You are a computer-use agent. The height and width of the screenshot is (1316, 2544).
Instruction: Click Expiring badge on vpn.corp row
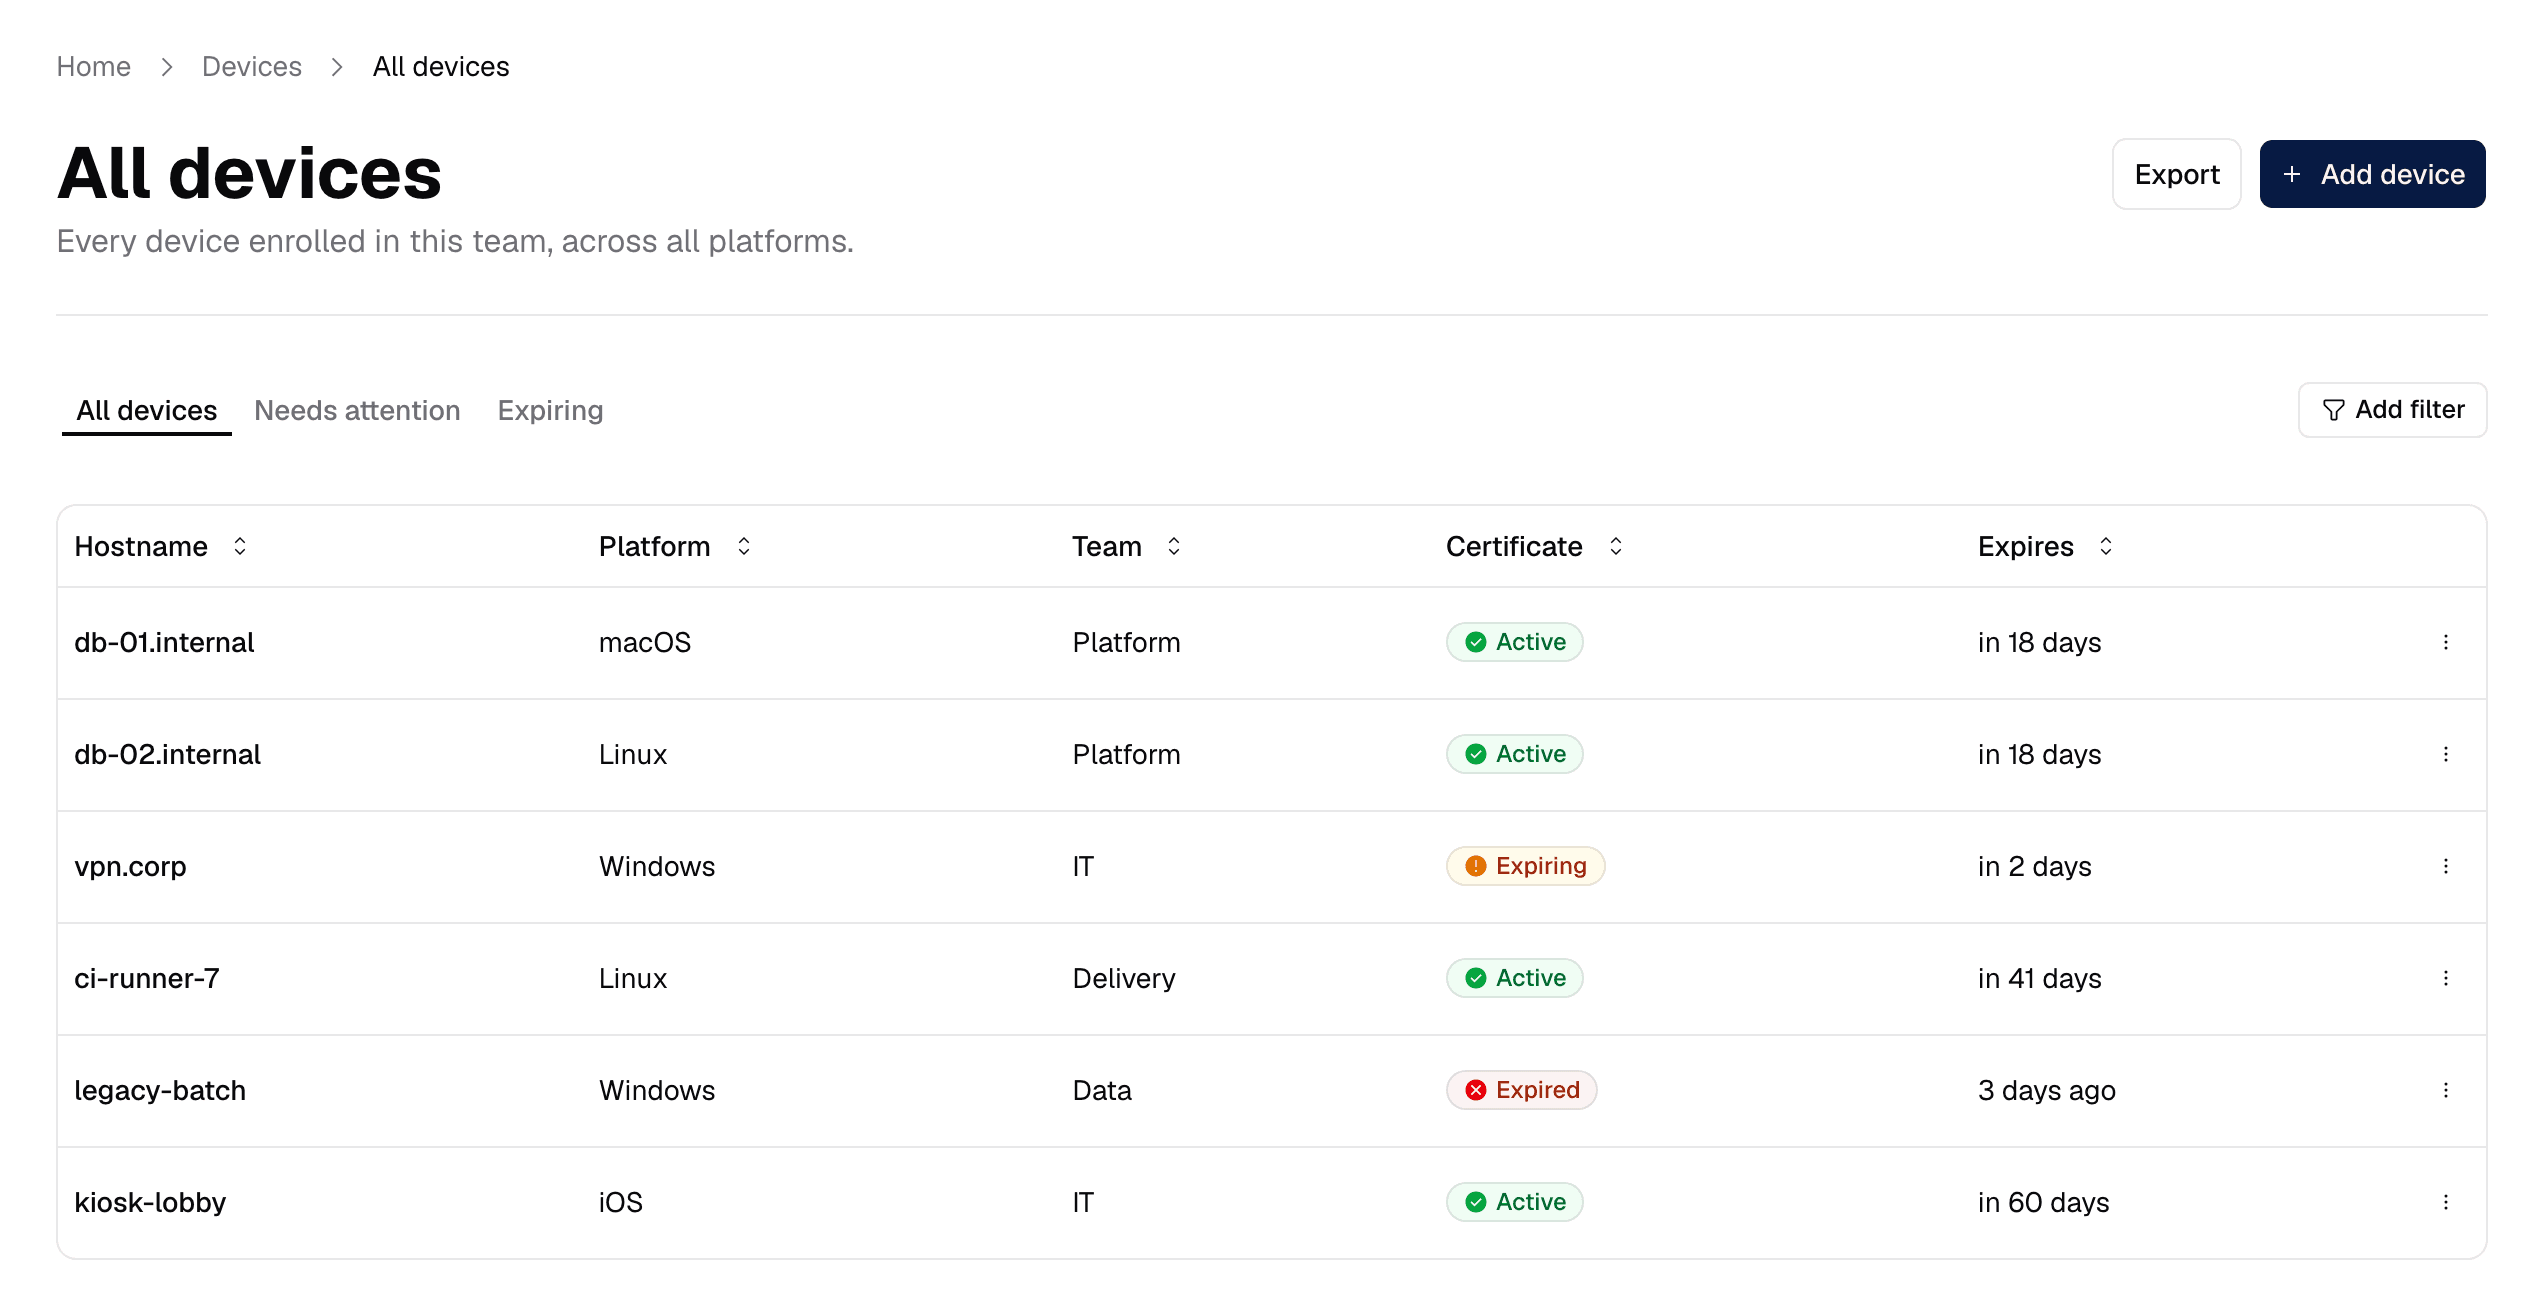(1526, 866)
